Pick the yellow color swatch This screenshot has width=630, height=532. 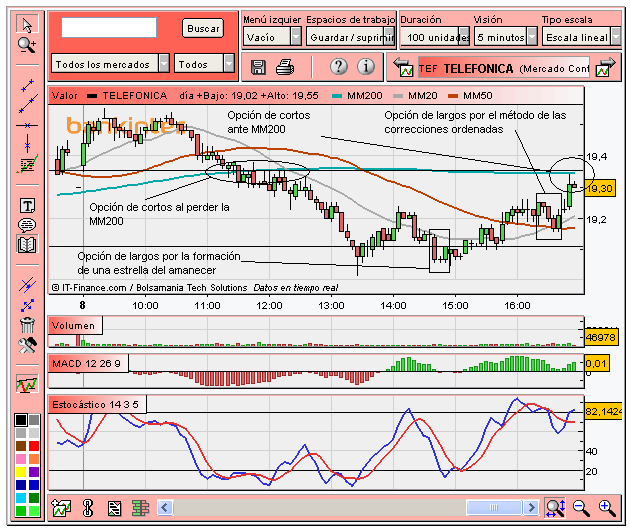(21, 472)
